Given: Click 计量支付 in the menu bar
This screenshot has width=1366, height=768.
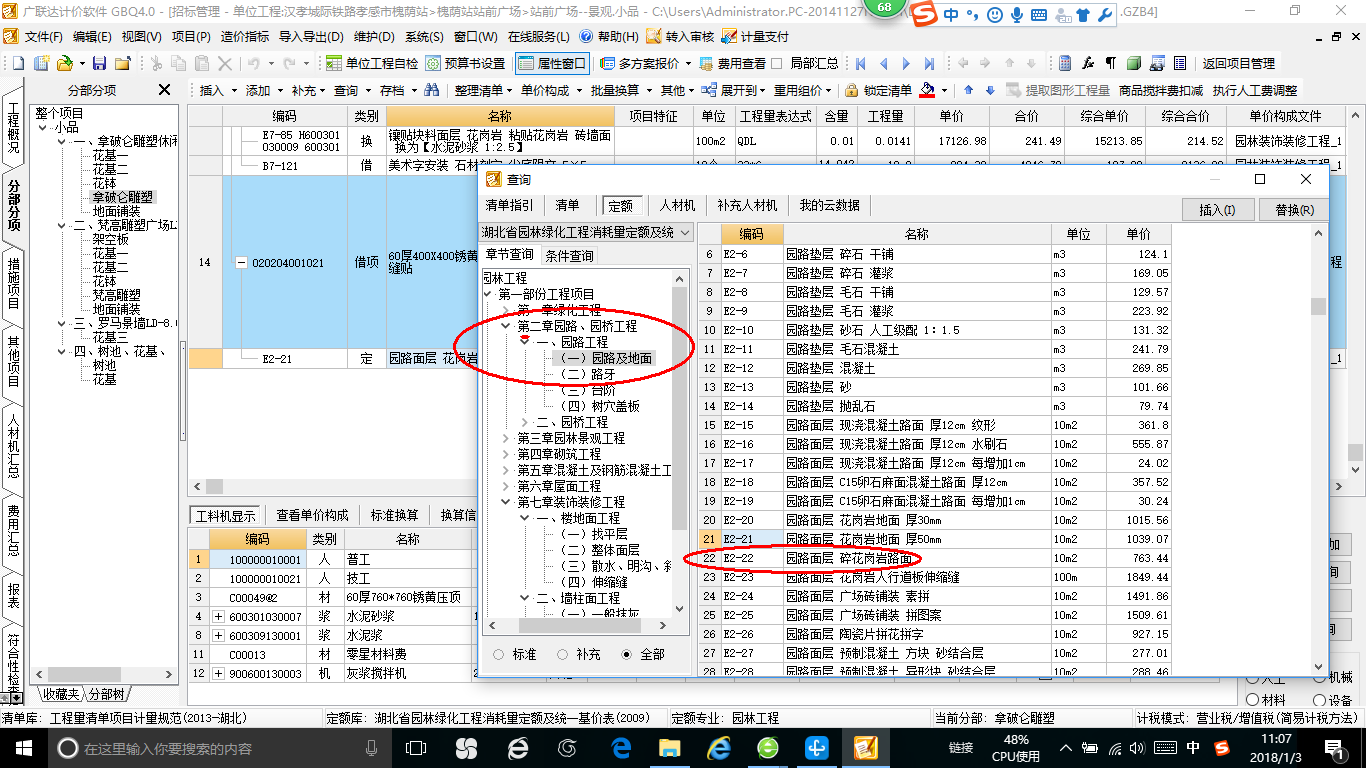Looking at the screenshot, I should [x=755, y=37].
